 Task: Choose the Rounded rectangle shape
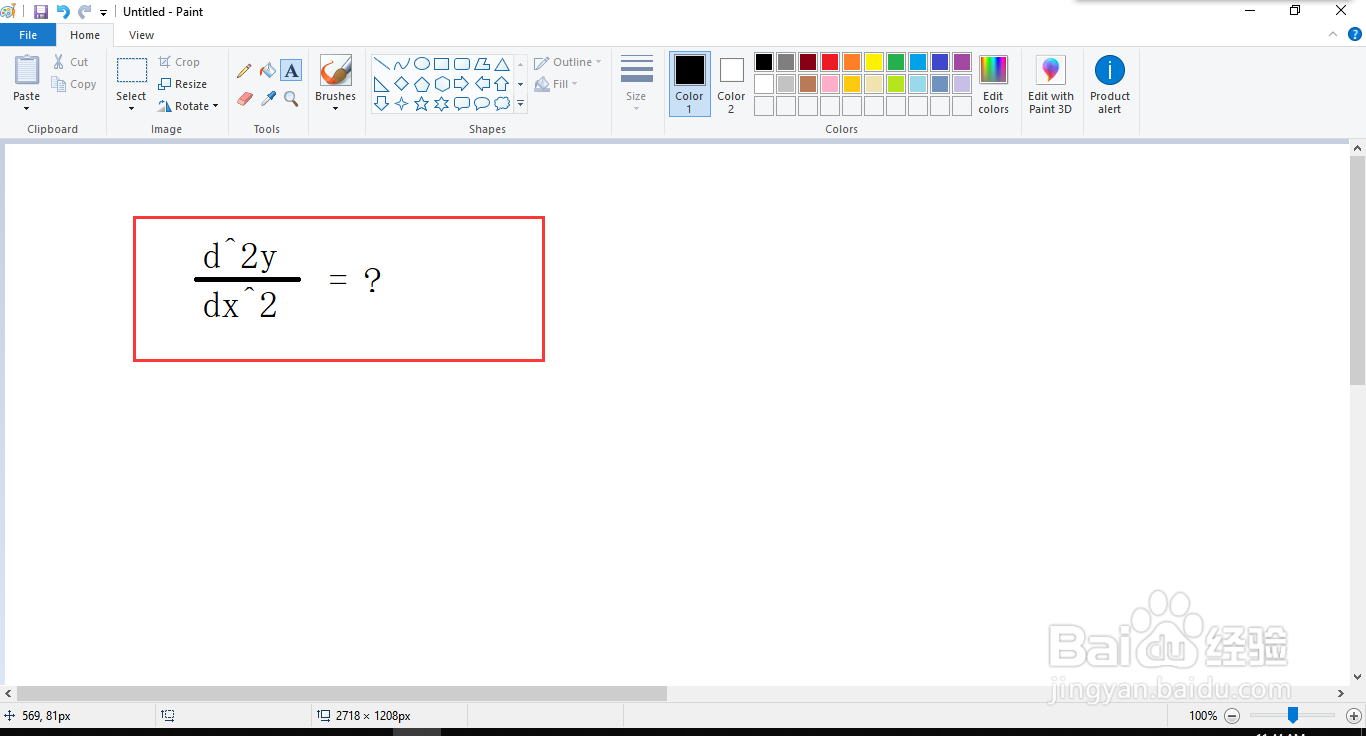coord(461,64)
